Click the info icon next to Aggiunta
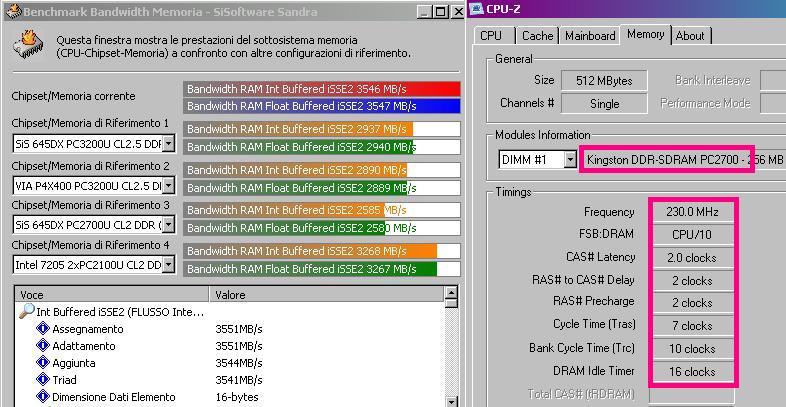Image resolution: width=786 pixels, height=407 pixels. coord(44,362)
